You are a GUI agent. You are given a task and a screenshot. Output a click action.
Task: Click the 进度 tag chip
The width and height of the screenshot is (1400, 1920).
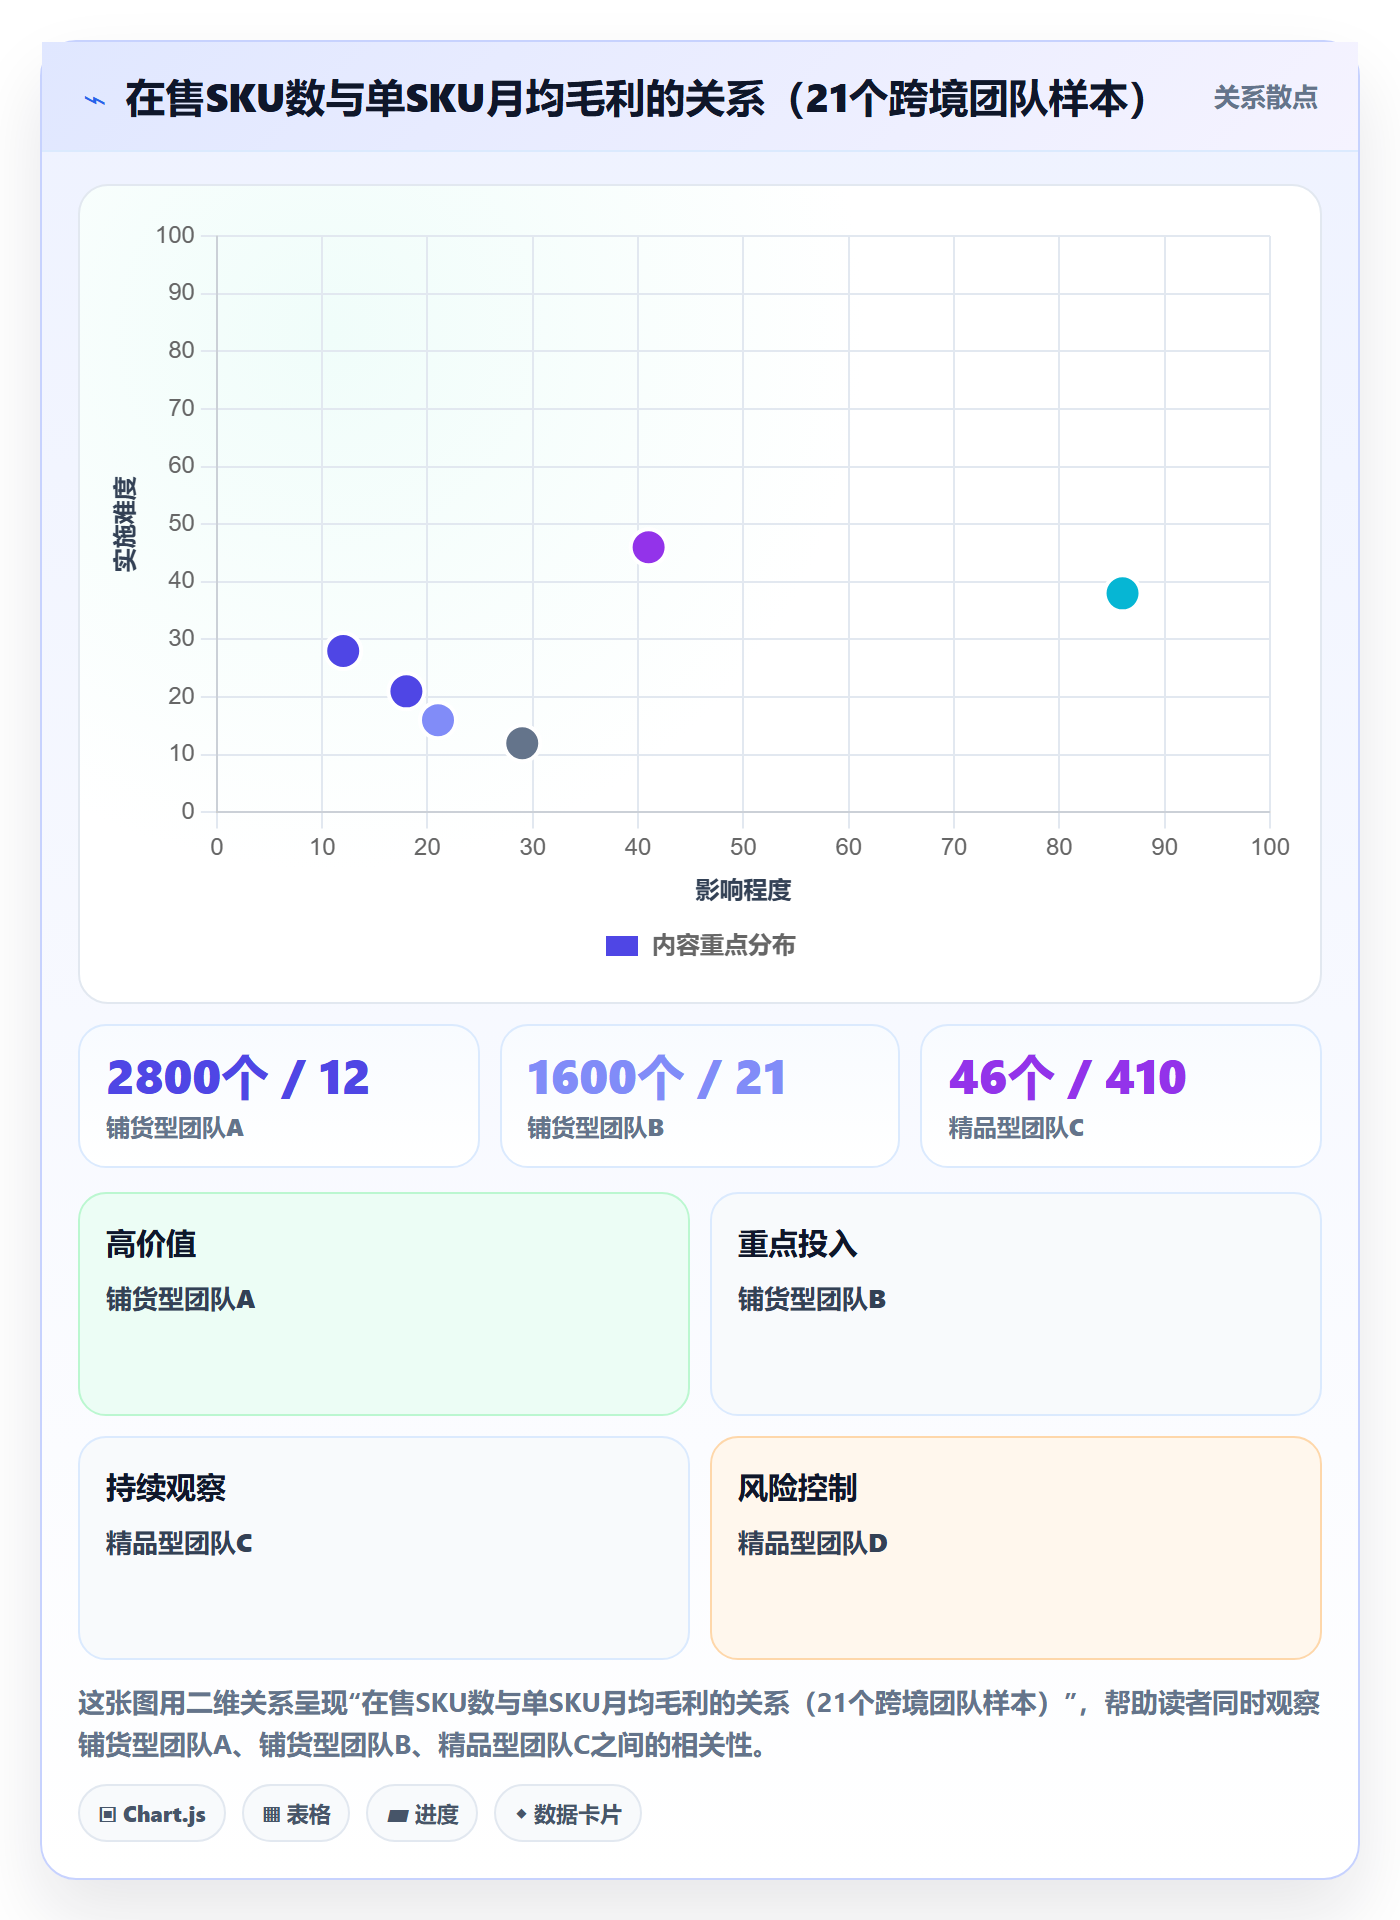422,1813
